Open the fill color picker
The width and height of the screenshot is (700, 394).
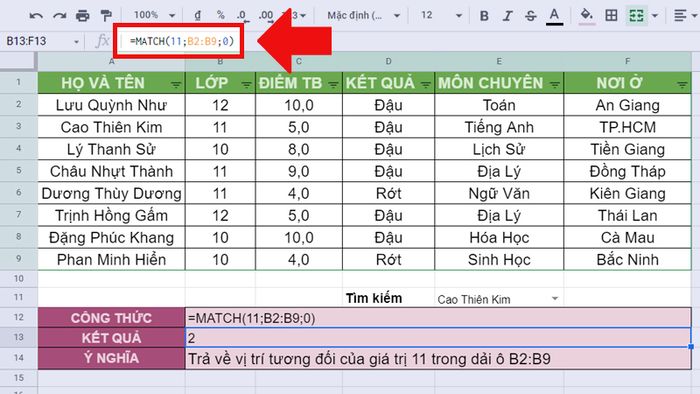pyautogui.click(x=587, y=16)
